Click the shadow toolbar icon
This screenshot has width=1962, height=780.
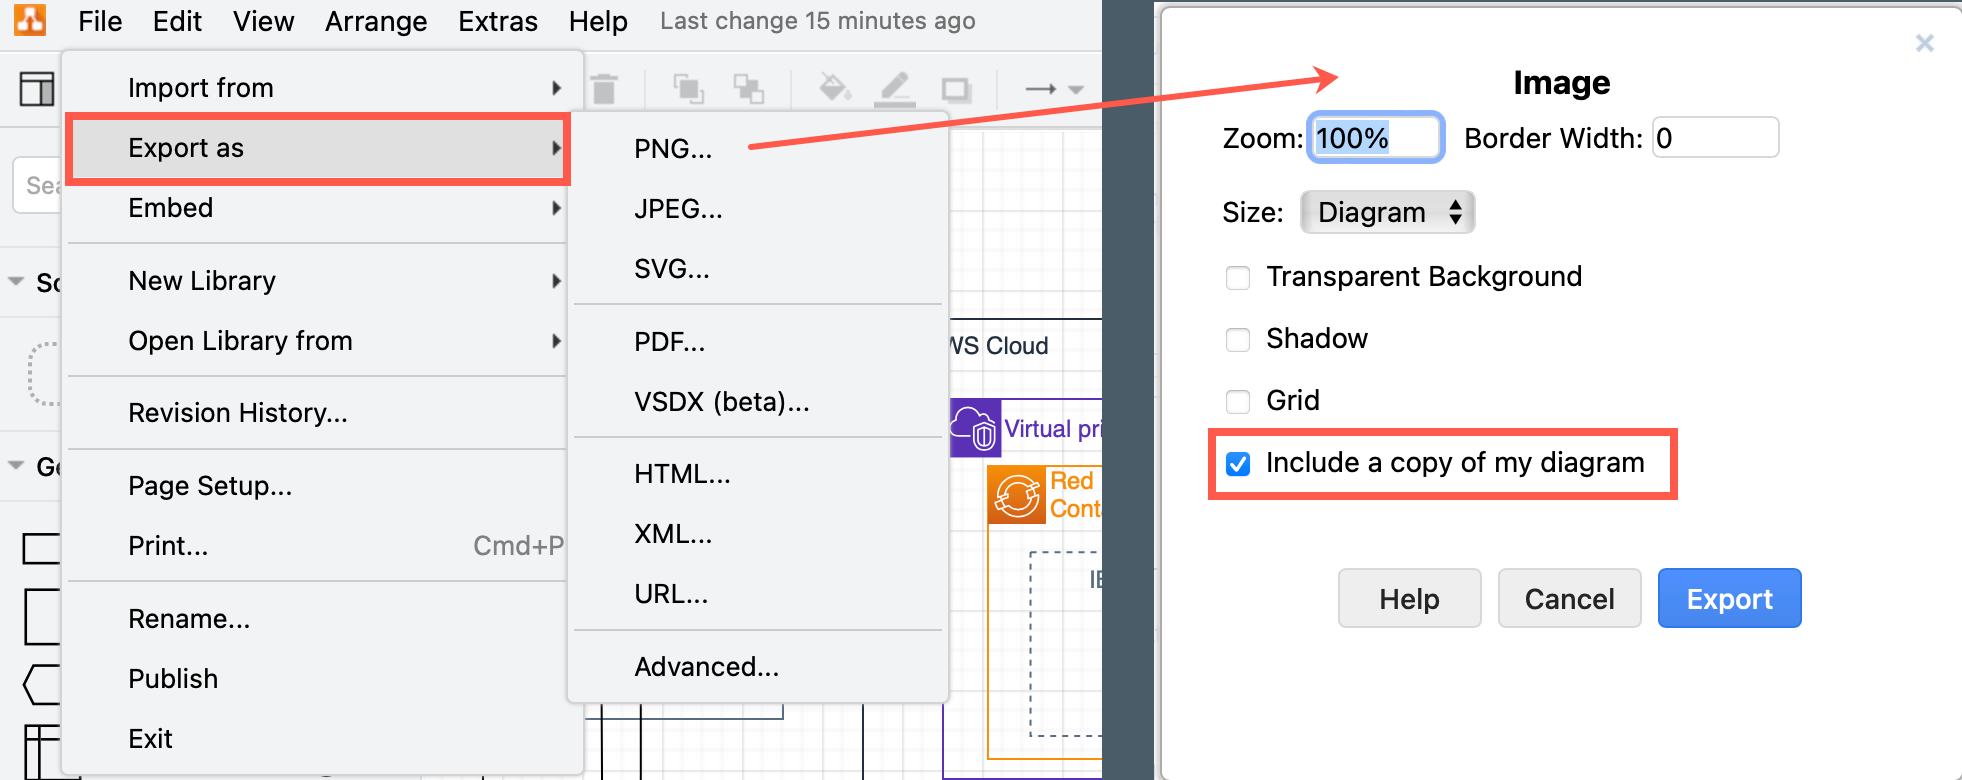955,88
